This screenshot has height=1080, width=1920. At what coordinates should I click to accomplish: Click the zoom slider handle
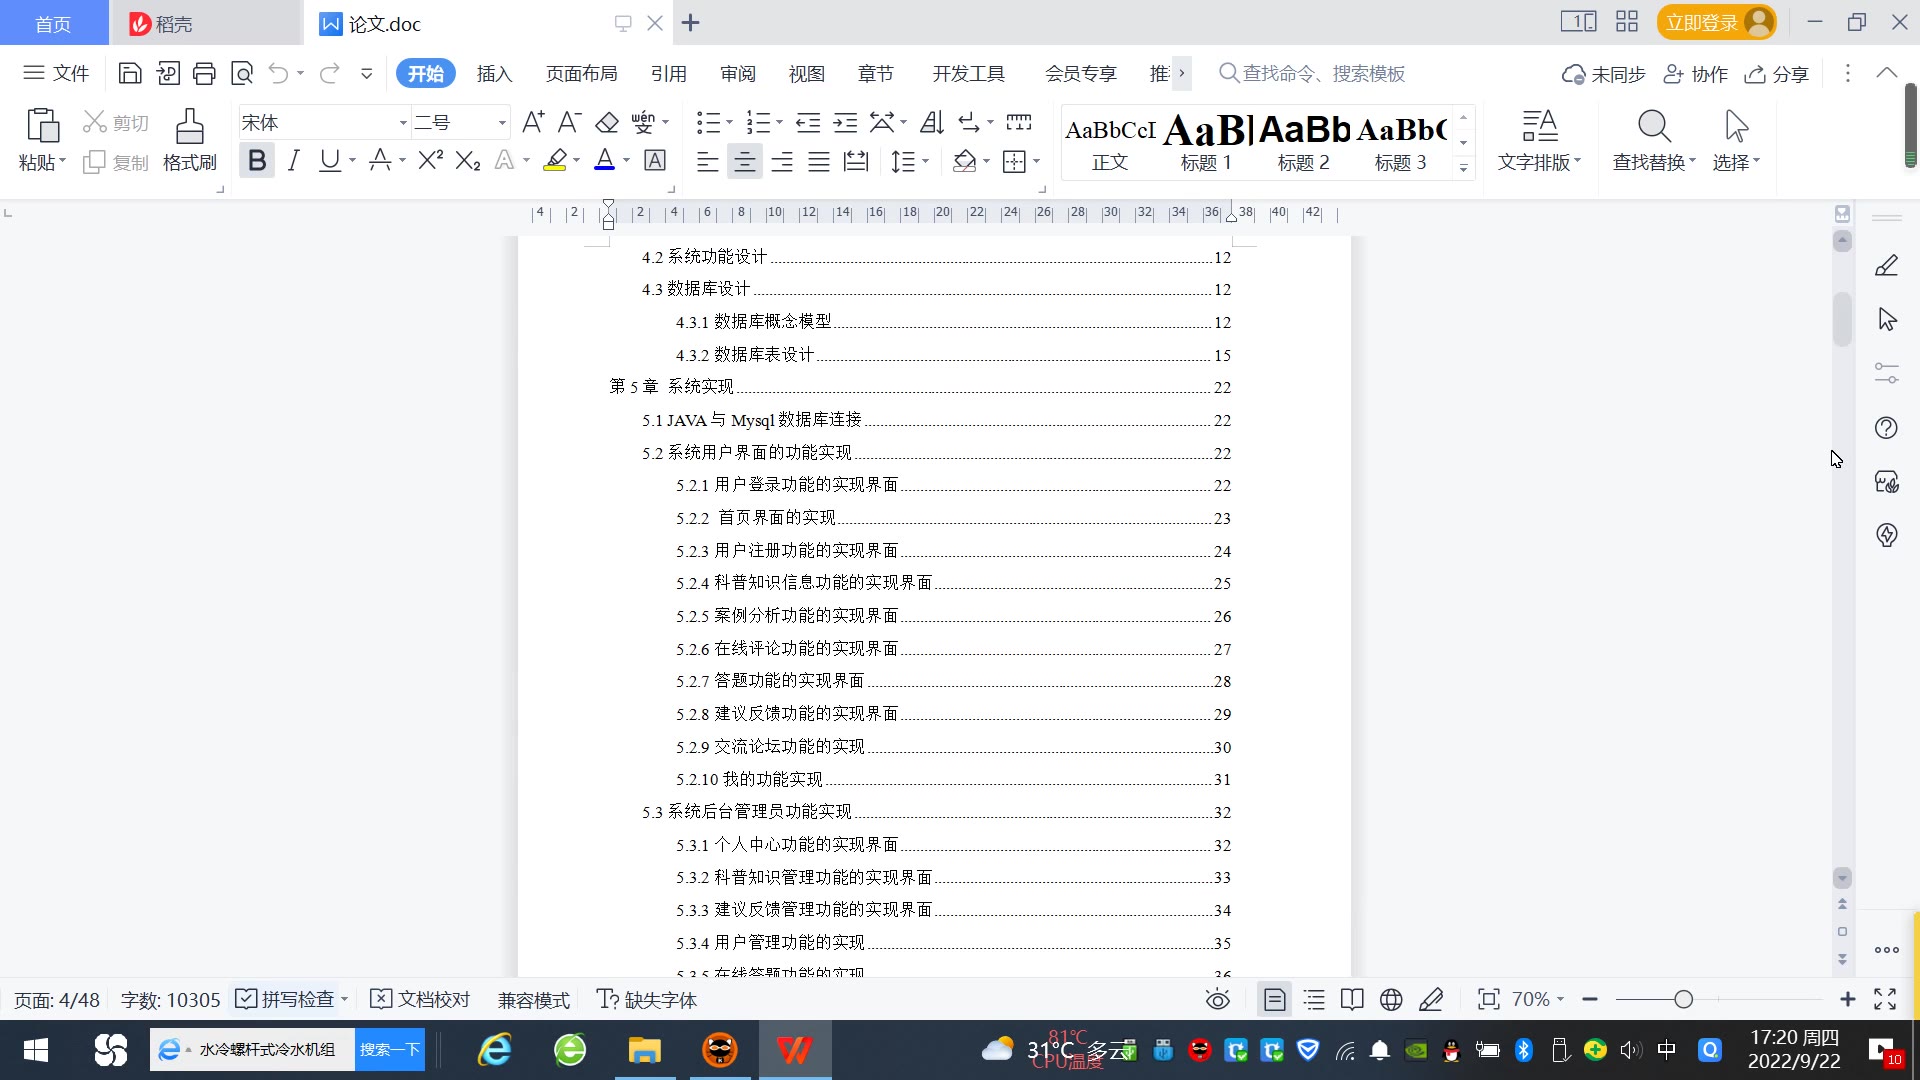tap(1683, 999)
